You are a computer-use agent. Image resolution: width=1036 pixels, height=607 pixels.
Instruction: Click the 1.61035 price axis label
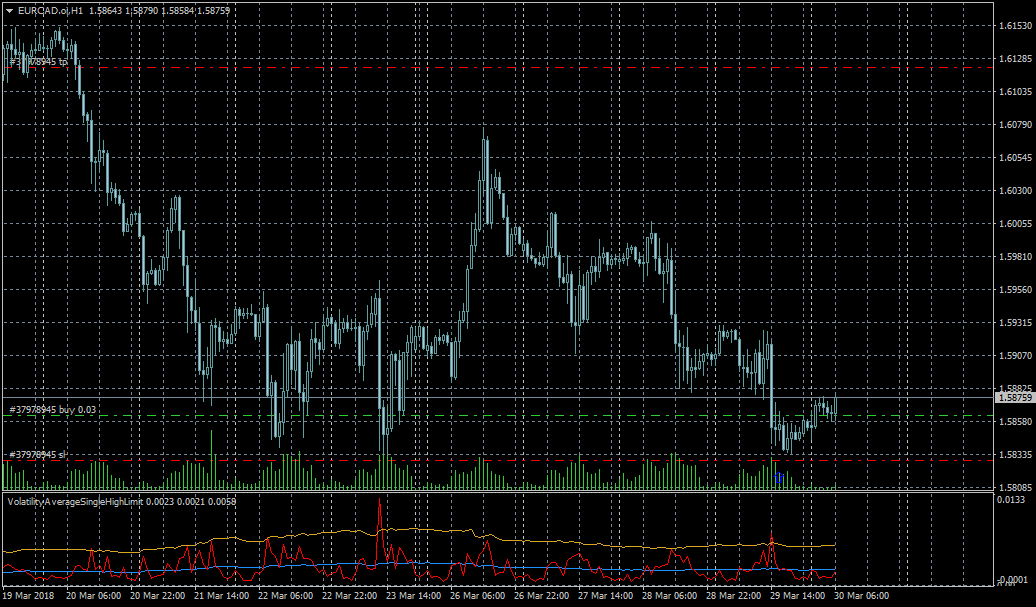click(1016, 92)
